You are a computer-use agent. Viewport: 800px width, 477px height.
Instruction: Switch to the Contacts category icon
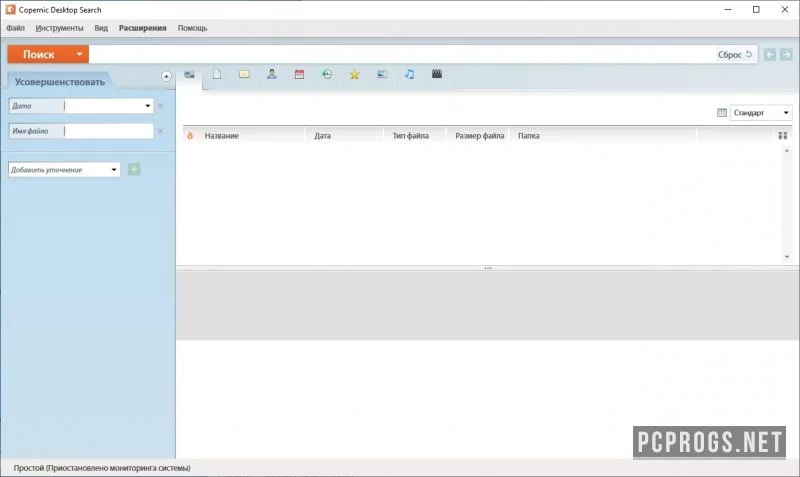(272, 74)
